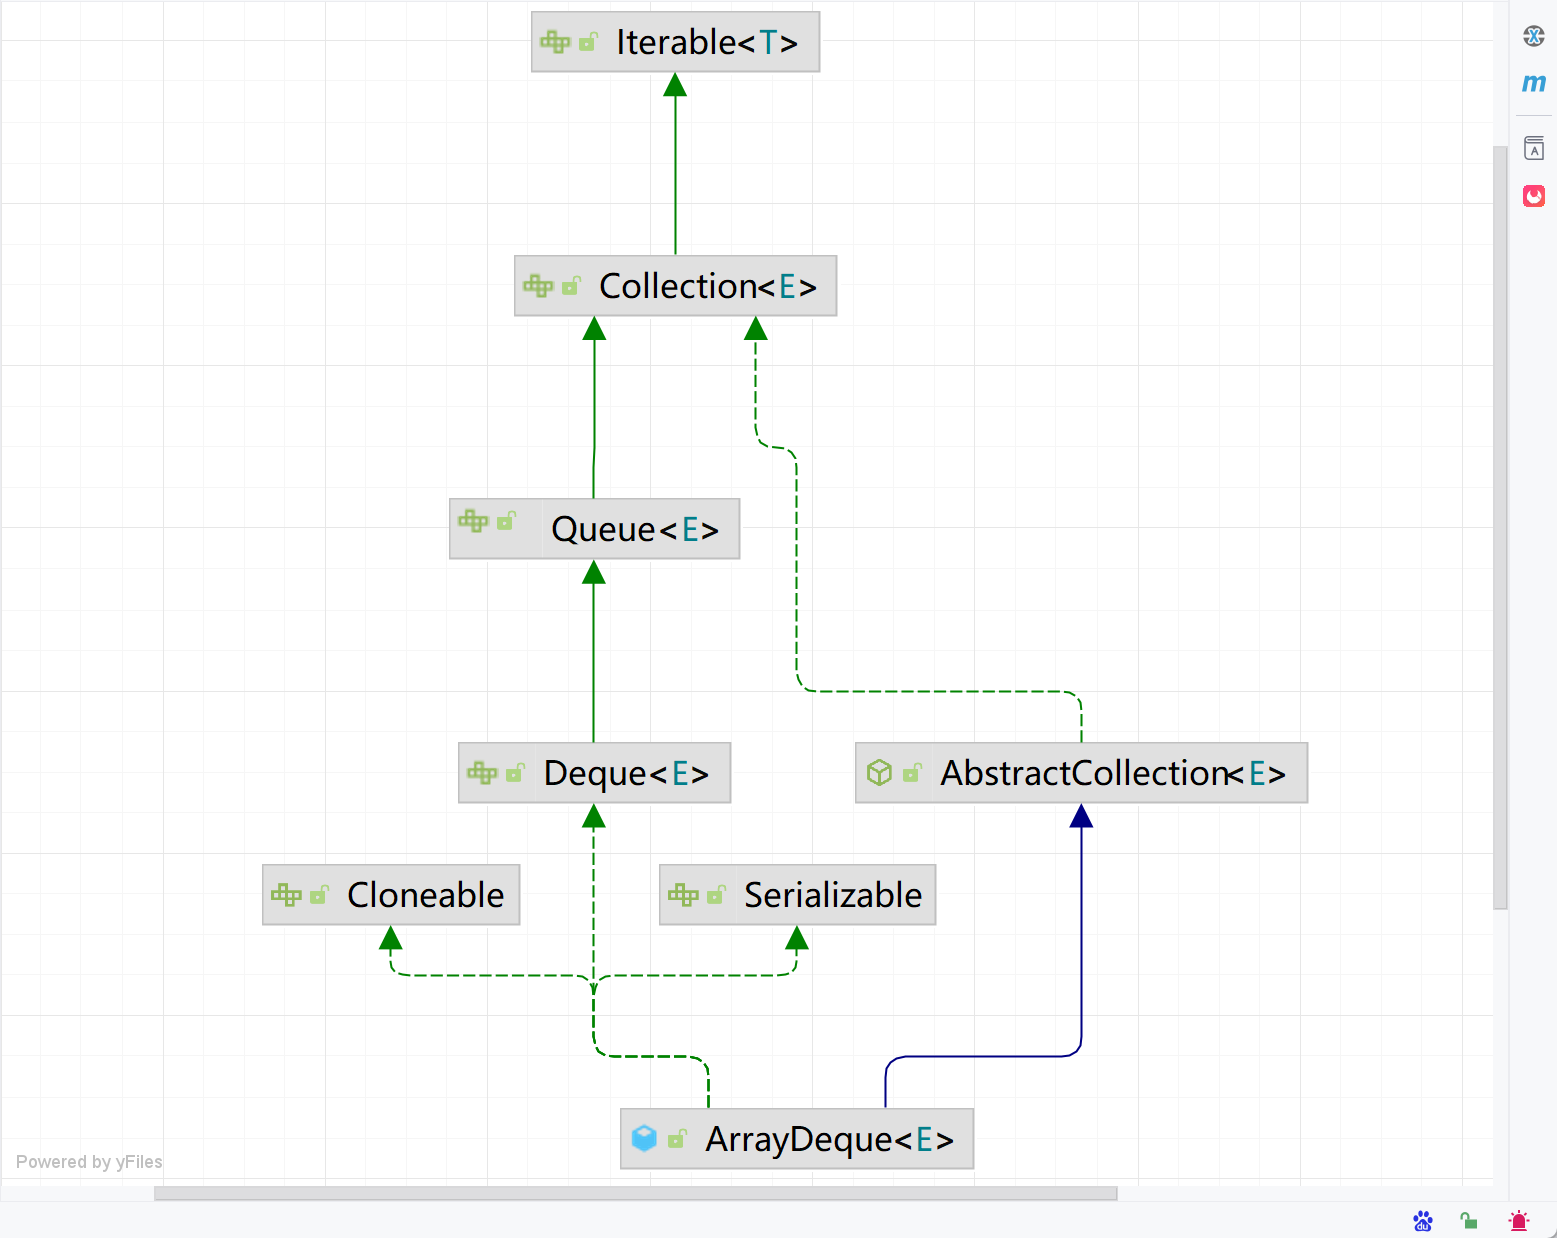Click the green lock icon on Serializable node
Screen dimensions: 1557x1238
(715, 895)
